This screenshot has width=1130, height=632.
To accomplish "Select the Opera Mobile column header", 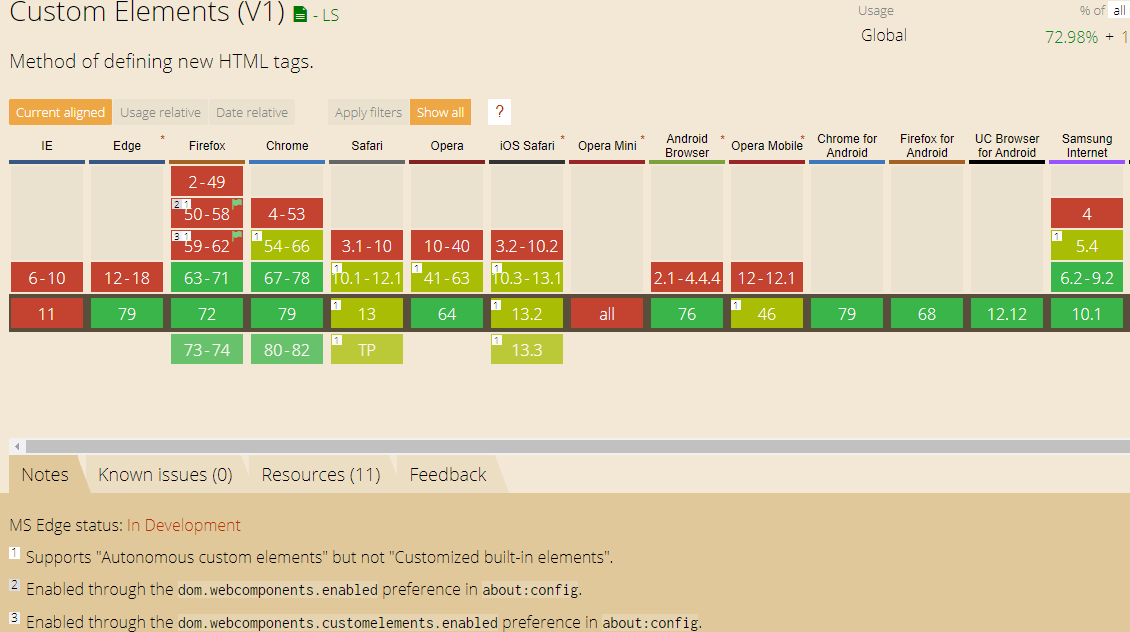I will click(x=767, y=146).
